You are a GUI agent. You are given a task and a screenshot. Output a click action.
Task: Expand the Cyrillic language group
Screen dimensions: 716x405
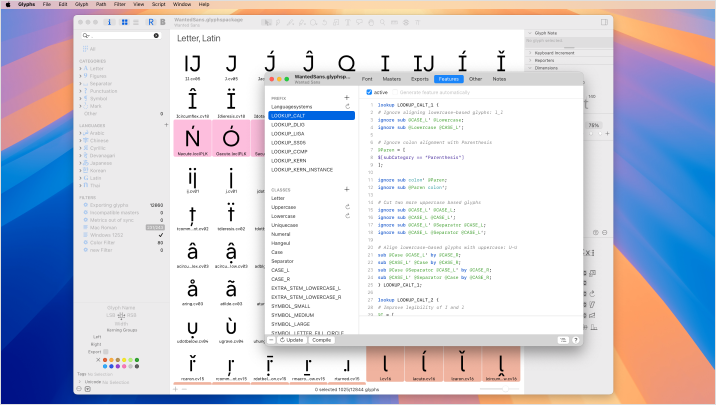point(80,148)
